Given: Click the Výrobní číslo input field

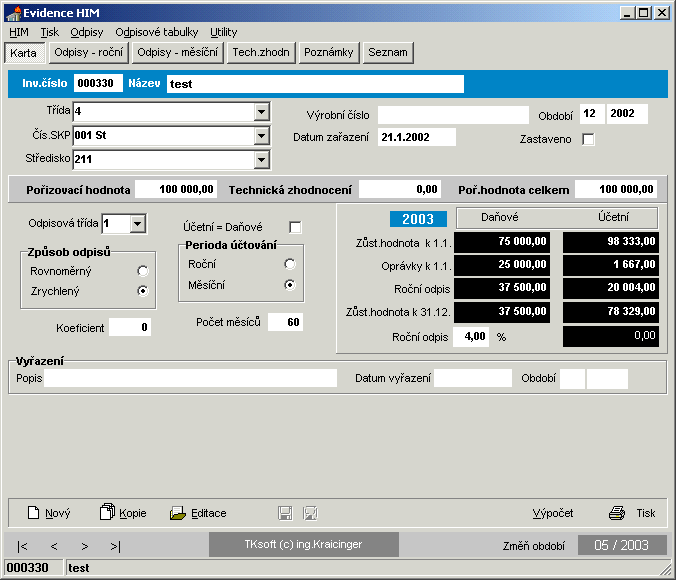Looking at the screenshot, I should 454,115.
